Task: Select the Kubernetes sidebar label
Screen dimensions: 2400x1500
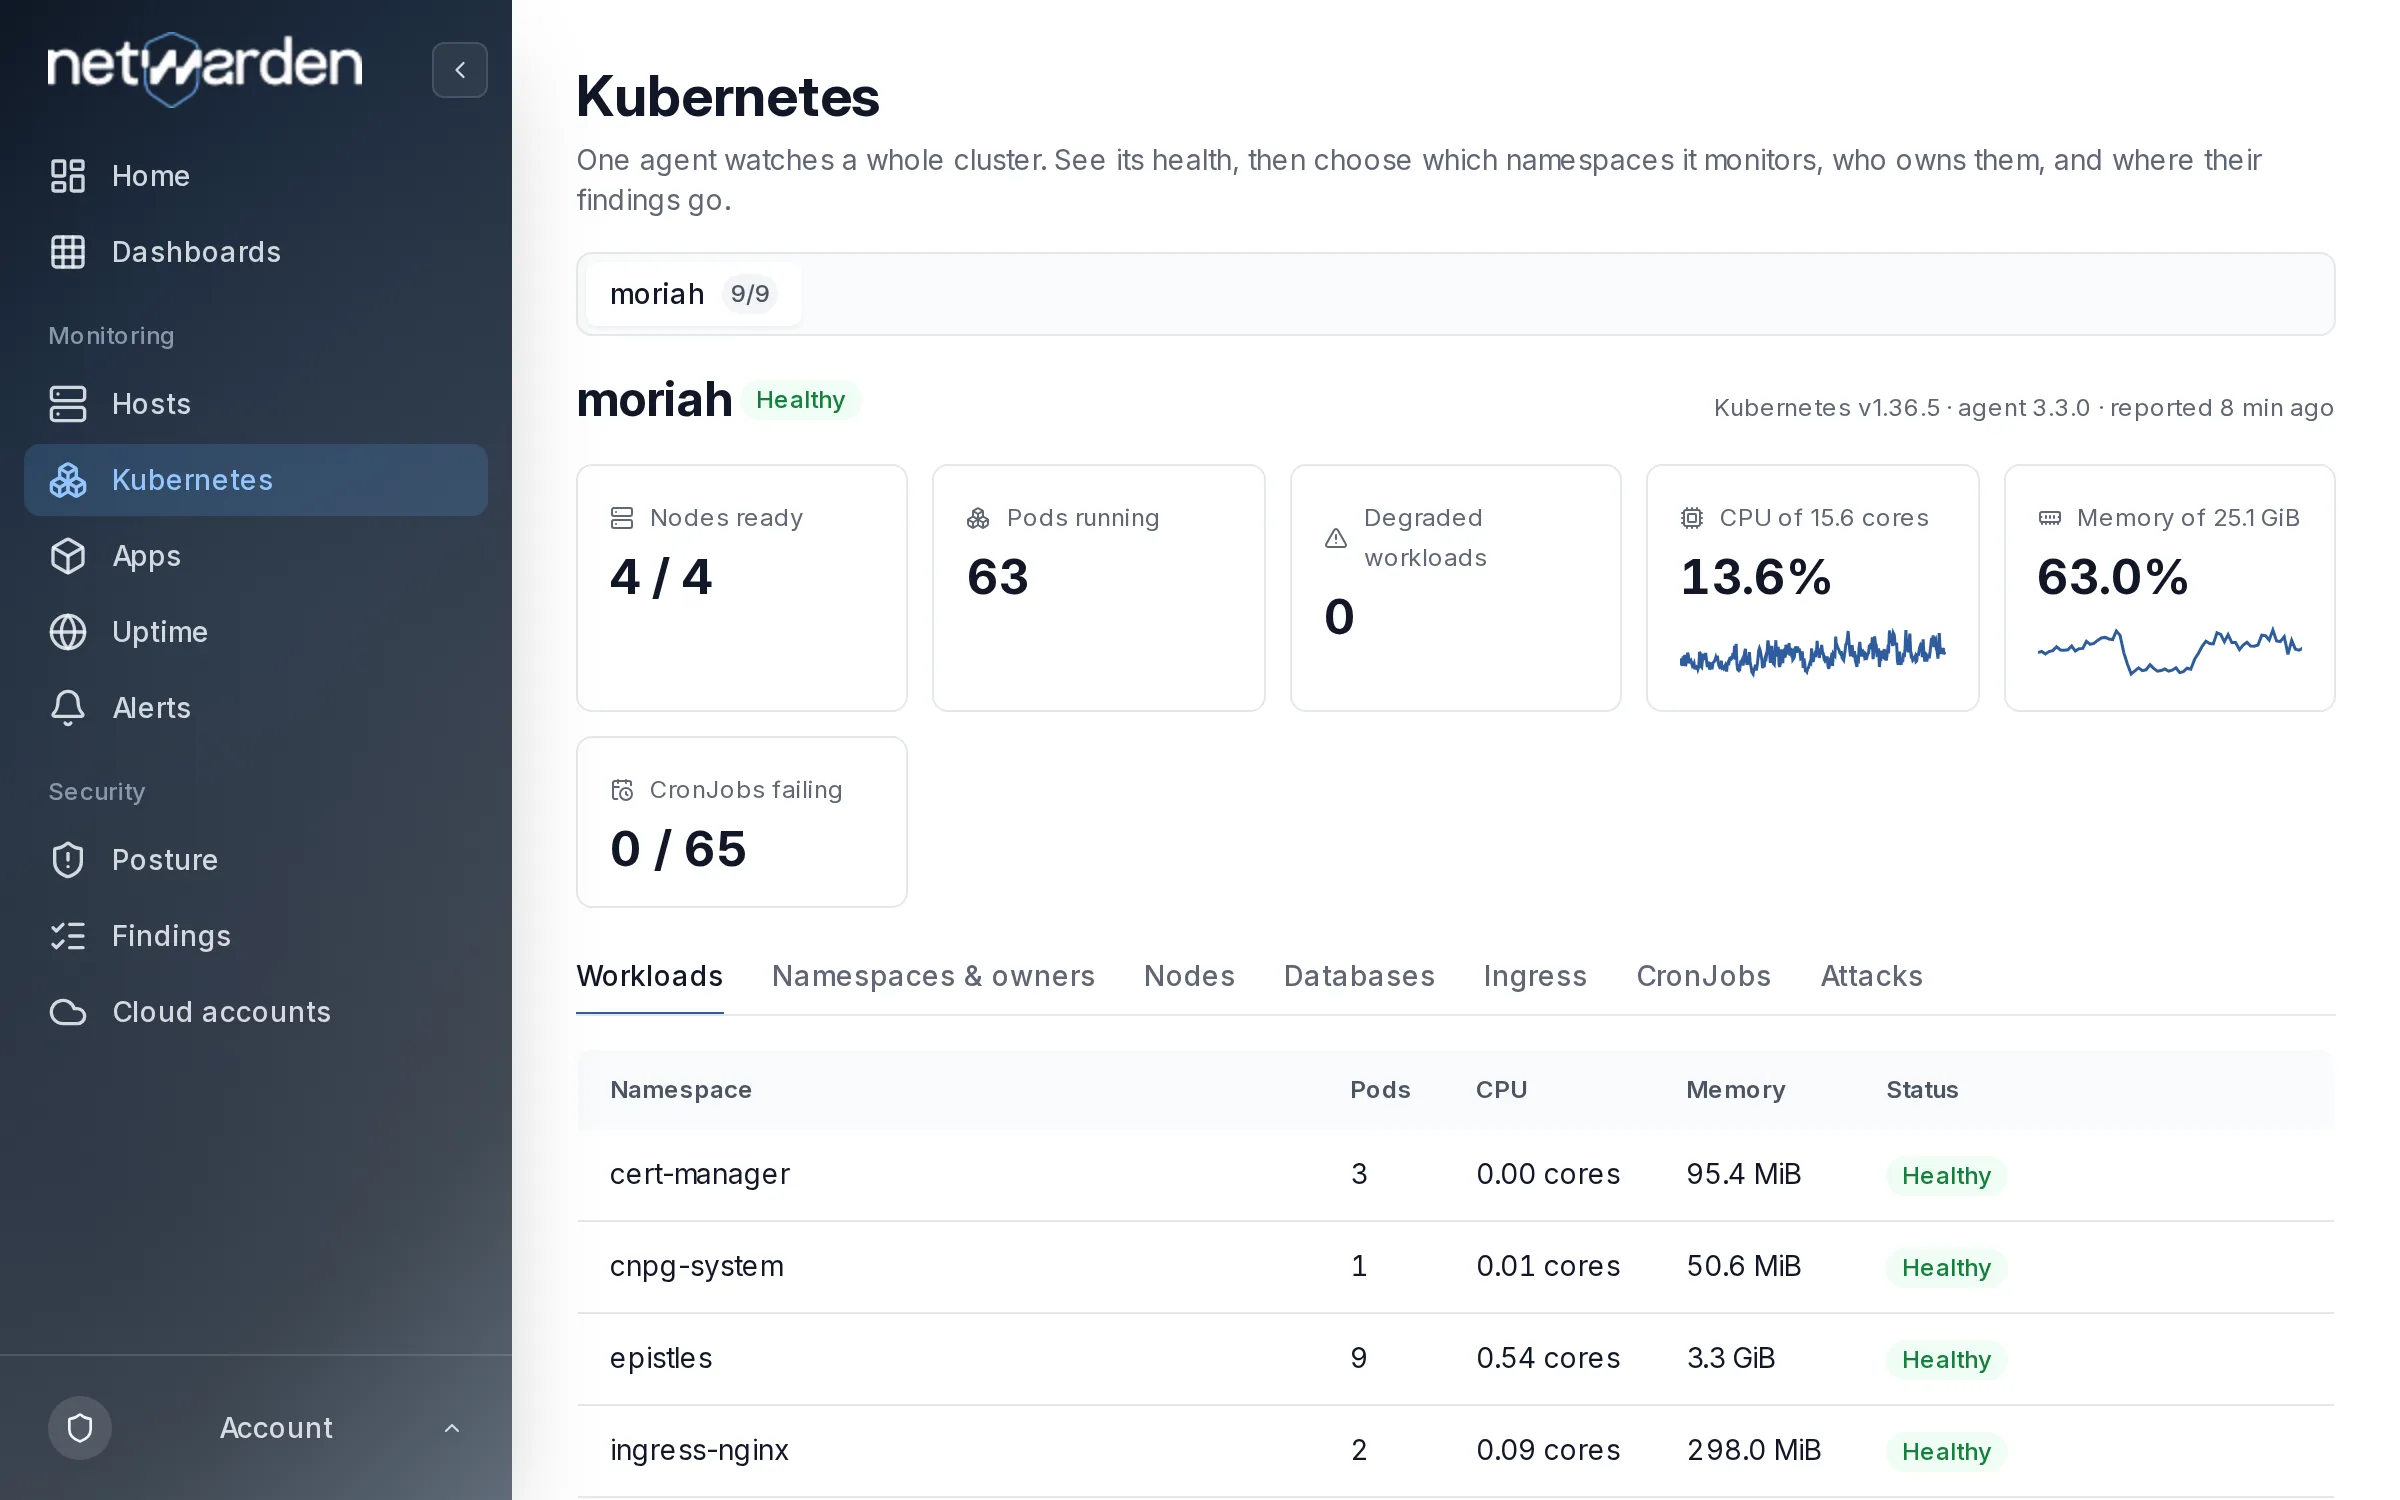Action: click(193, 480)
